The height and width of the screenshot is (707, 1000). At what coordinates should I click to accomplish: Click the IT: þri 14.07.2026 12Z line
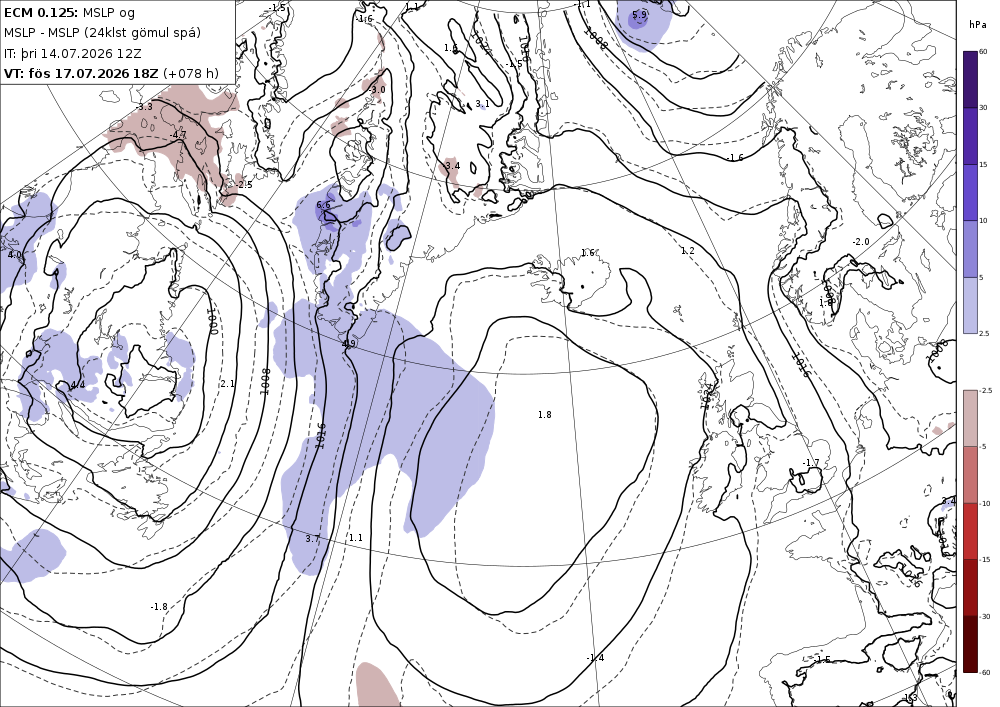73,53
